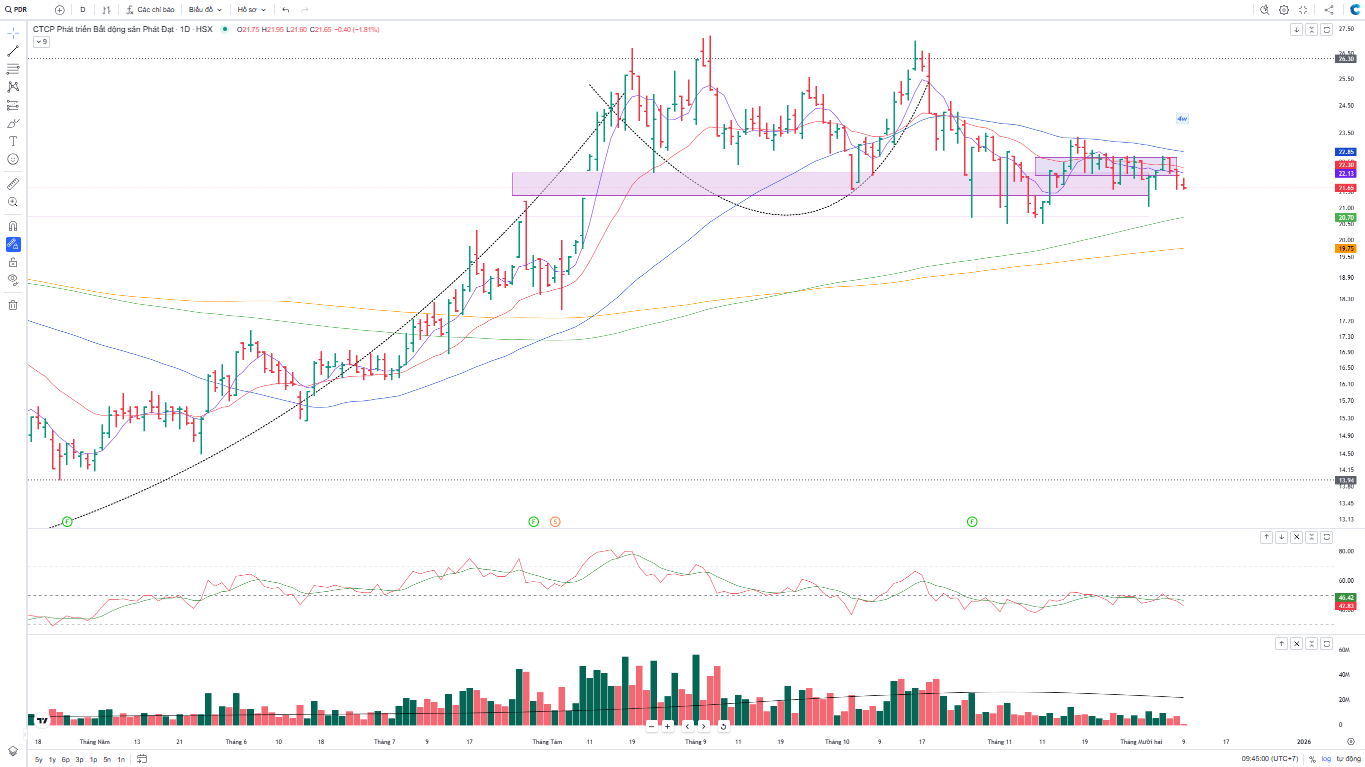Open the Fibonacci retracement tools
This screenshot has width=1365, height=767.
coord(13,69)
